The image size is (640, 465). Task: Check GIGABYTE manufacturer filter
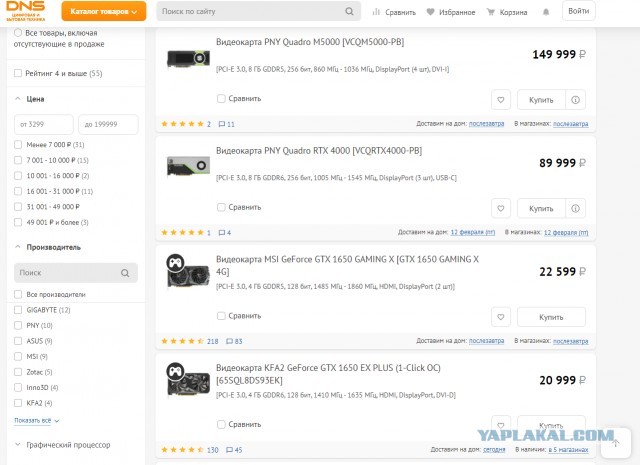pos(18,310)
